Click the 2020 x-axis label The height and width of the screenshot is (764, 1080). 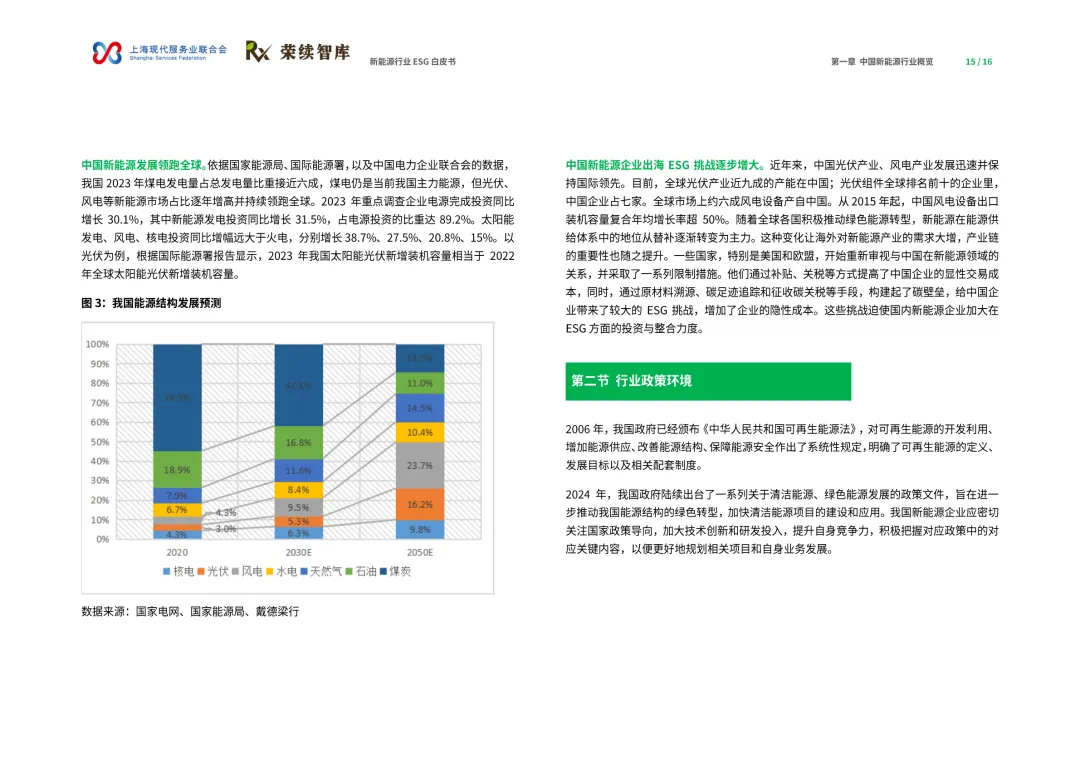[x=177, y=553]
